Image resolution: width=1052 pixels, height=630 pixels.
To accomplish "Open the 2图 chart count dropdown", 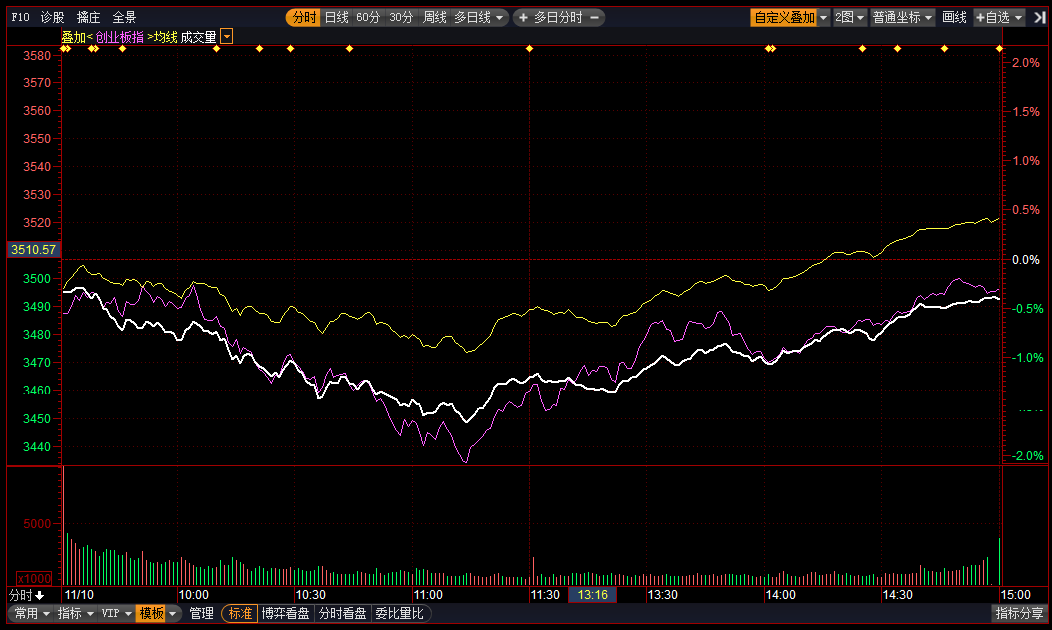I will point(849,17).
